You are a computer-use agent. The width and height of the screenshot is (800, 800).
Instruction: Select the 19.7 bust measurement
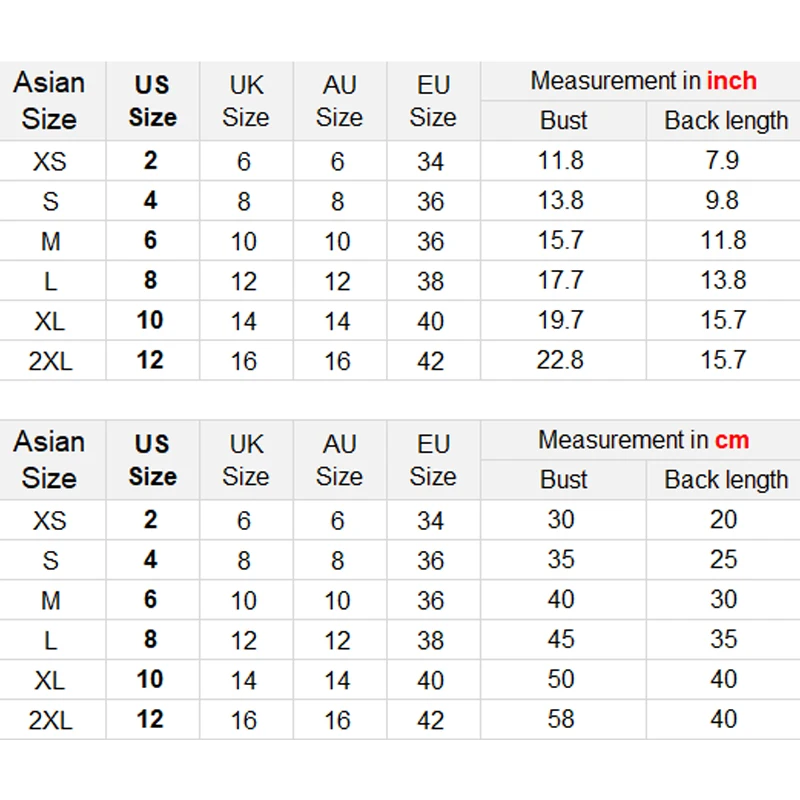coord(560,320)
